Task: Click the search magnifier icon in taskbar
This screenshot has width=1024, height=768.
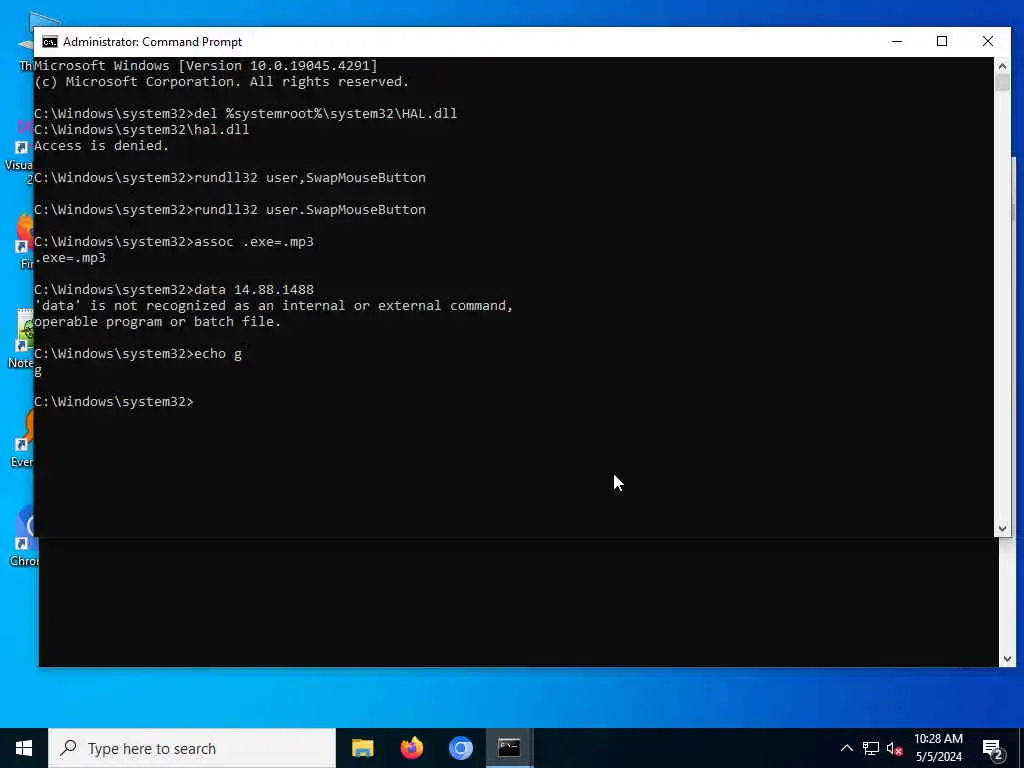Action: (x=68, y=748)
